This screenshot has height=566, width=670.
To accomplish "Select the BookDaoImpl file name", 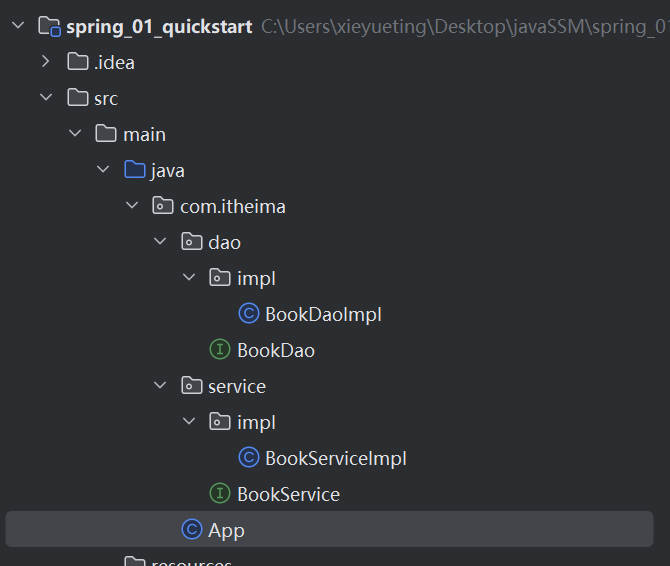I will [323, 314].
